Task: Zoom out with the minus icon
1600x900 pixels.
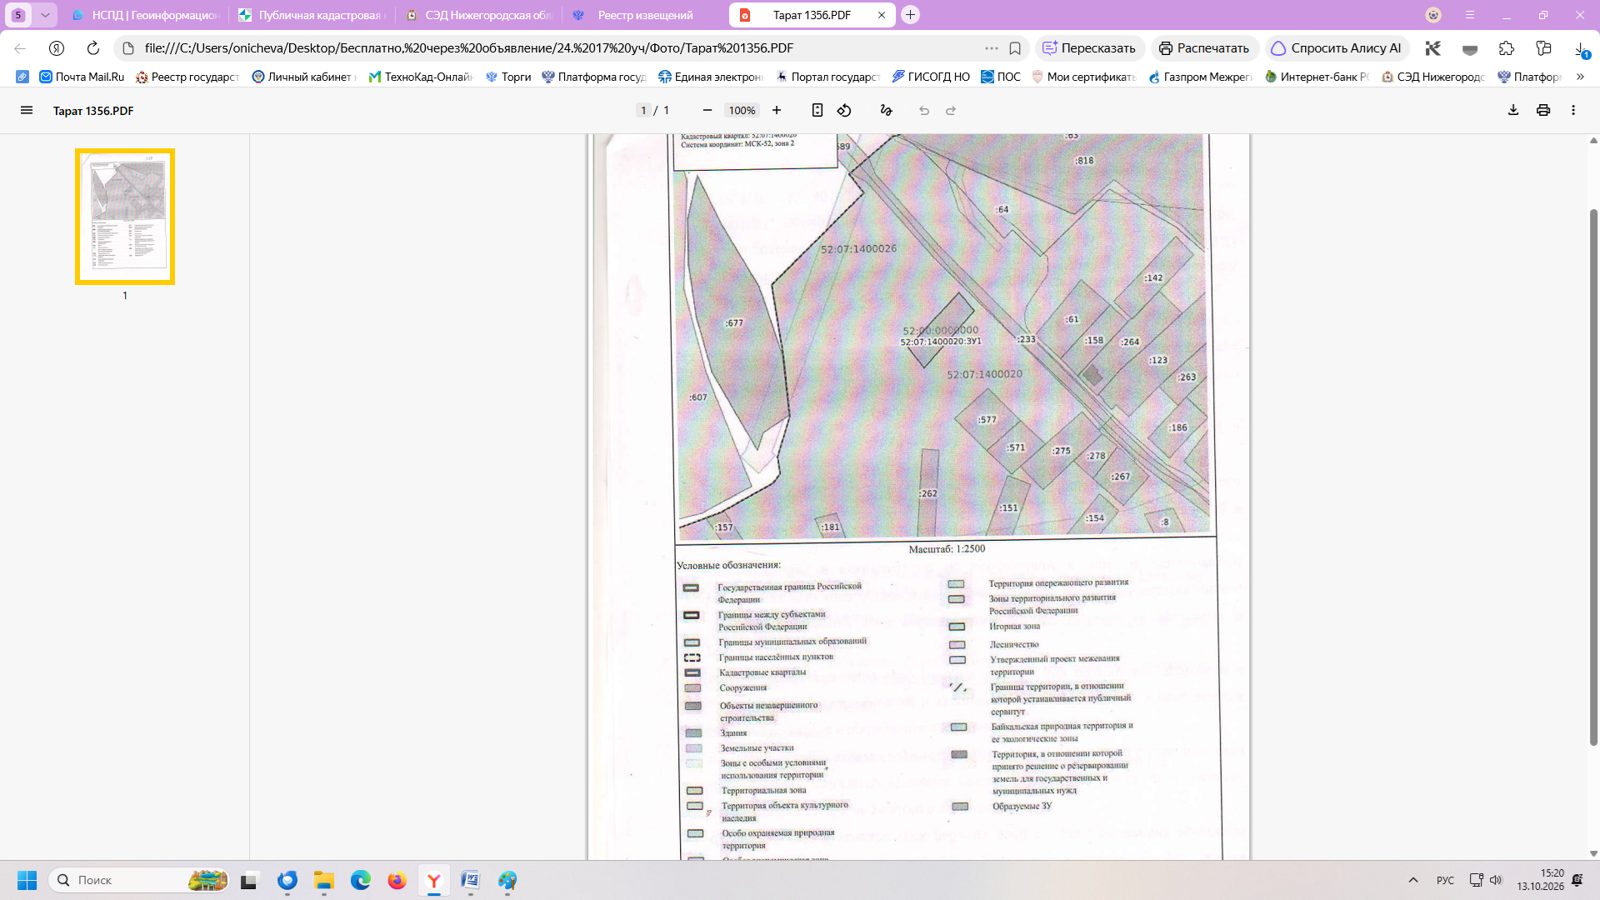Action: pyautogui.click(x=707, y=111)
